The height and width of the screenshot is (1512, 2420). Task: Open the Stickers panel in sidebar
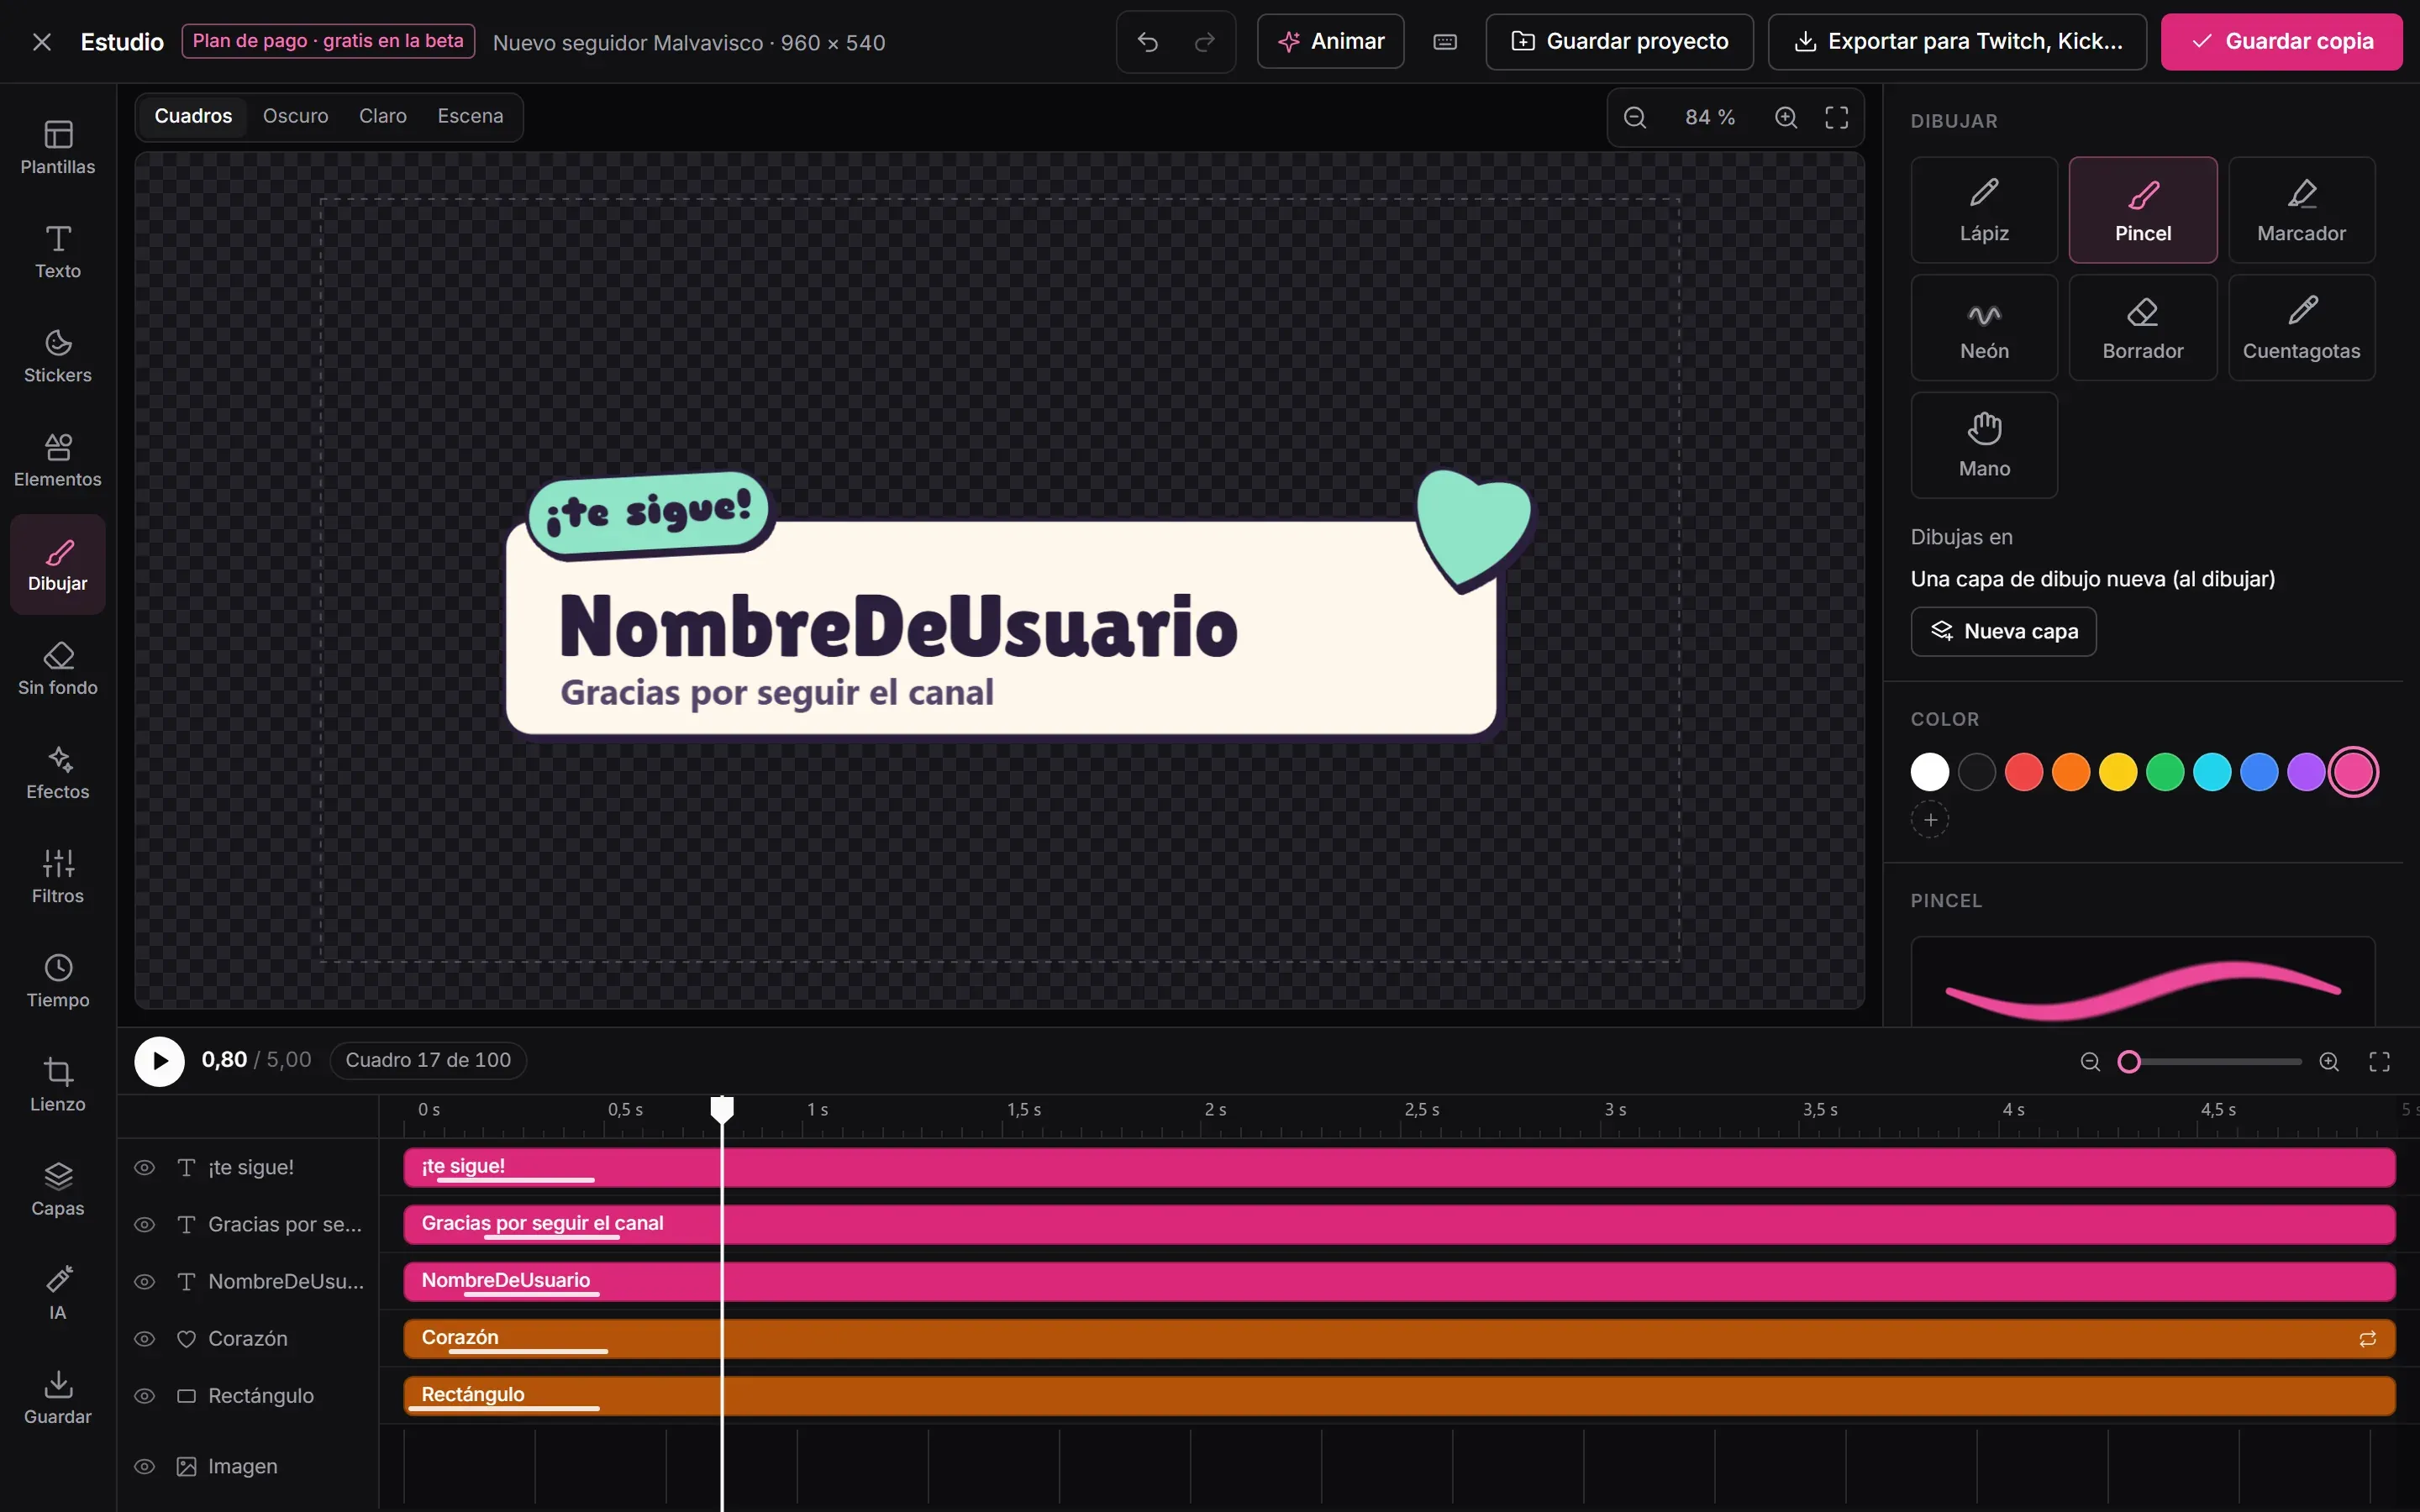(58, 356)
